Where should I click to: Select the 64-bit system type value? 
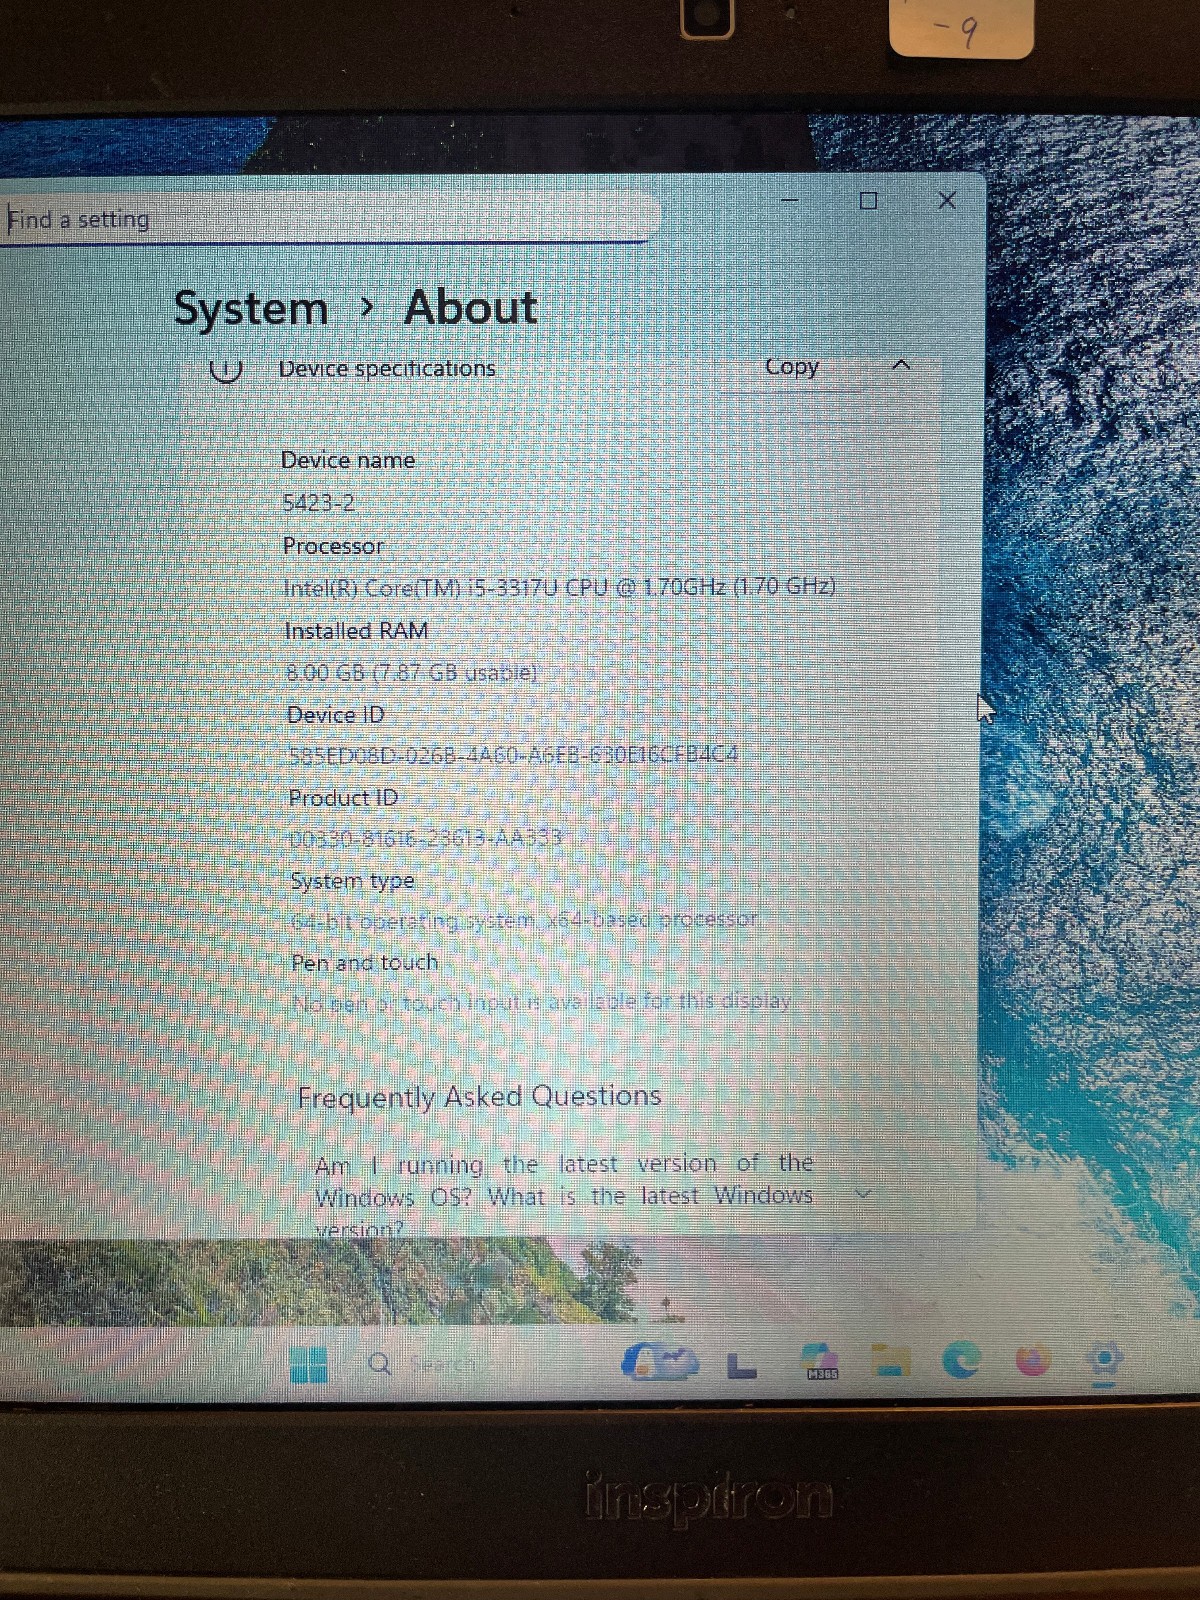(x=524, y=918)
